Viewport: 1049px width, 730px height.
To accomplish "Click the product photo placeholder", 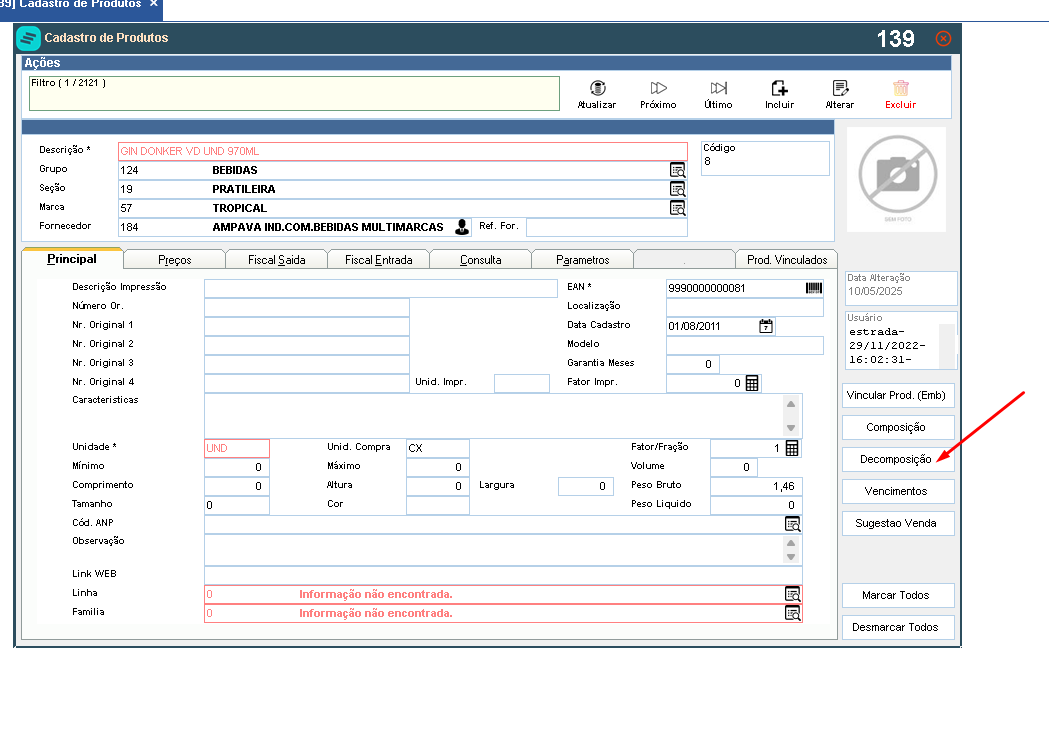I will tap(897, 179).
